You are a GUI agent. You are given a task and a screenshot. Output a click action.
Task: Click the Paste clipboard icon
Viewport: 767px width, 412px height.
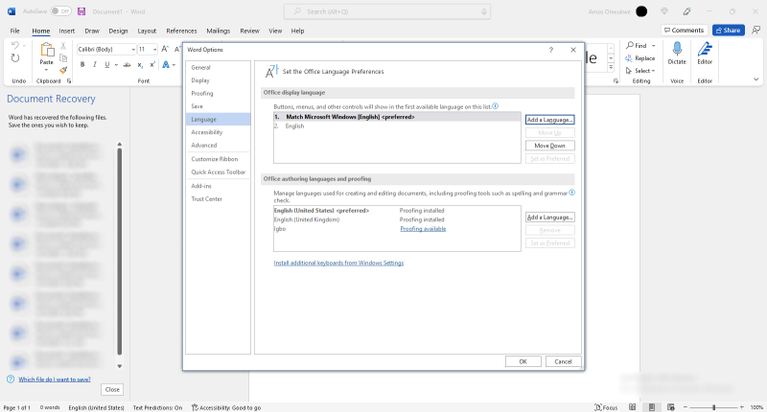click(46, 50)
